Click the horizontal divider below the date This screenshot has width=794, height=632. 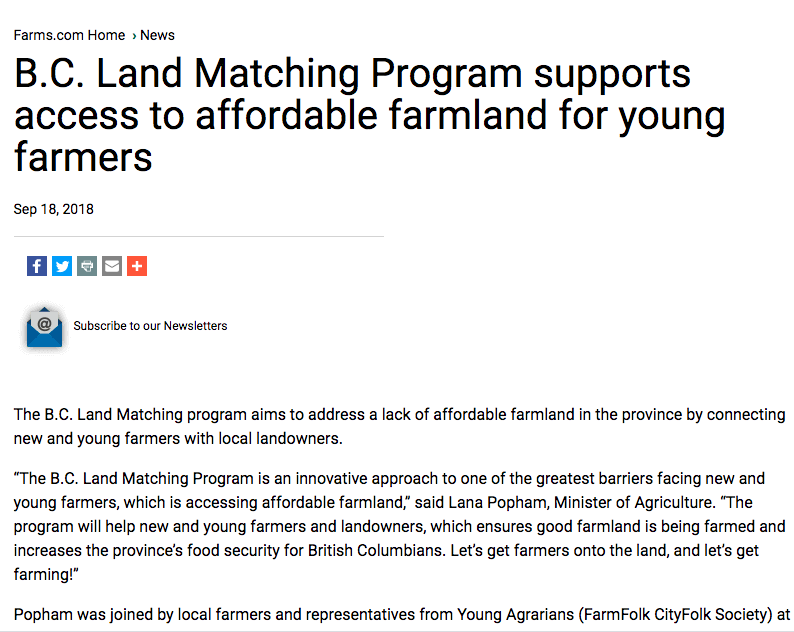[x=199, y=237]
